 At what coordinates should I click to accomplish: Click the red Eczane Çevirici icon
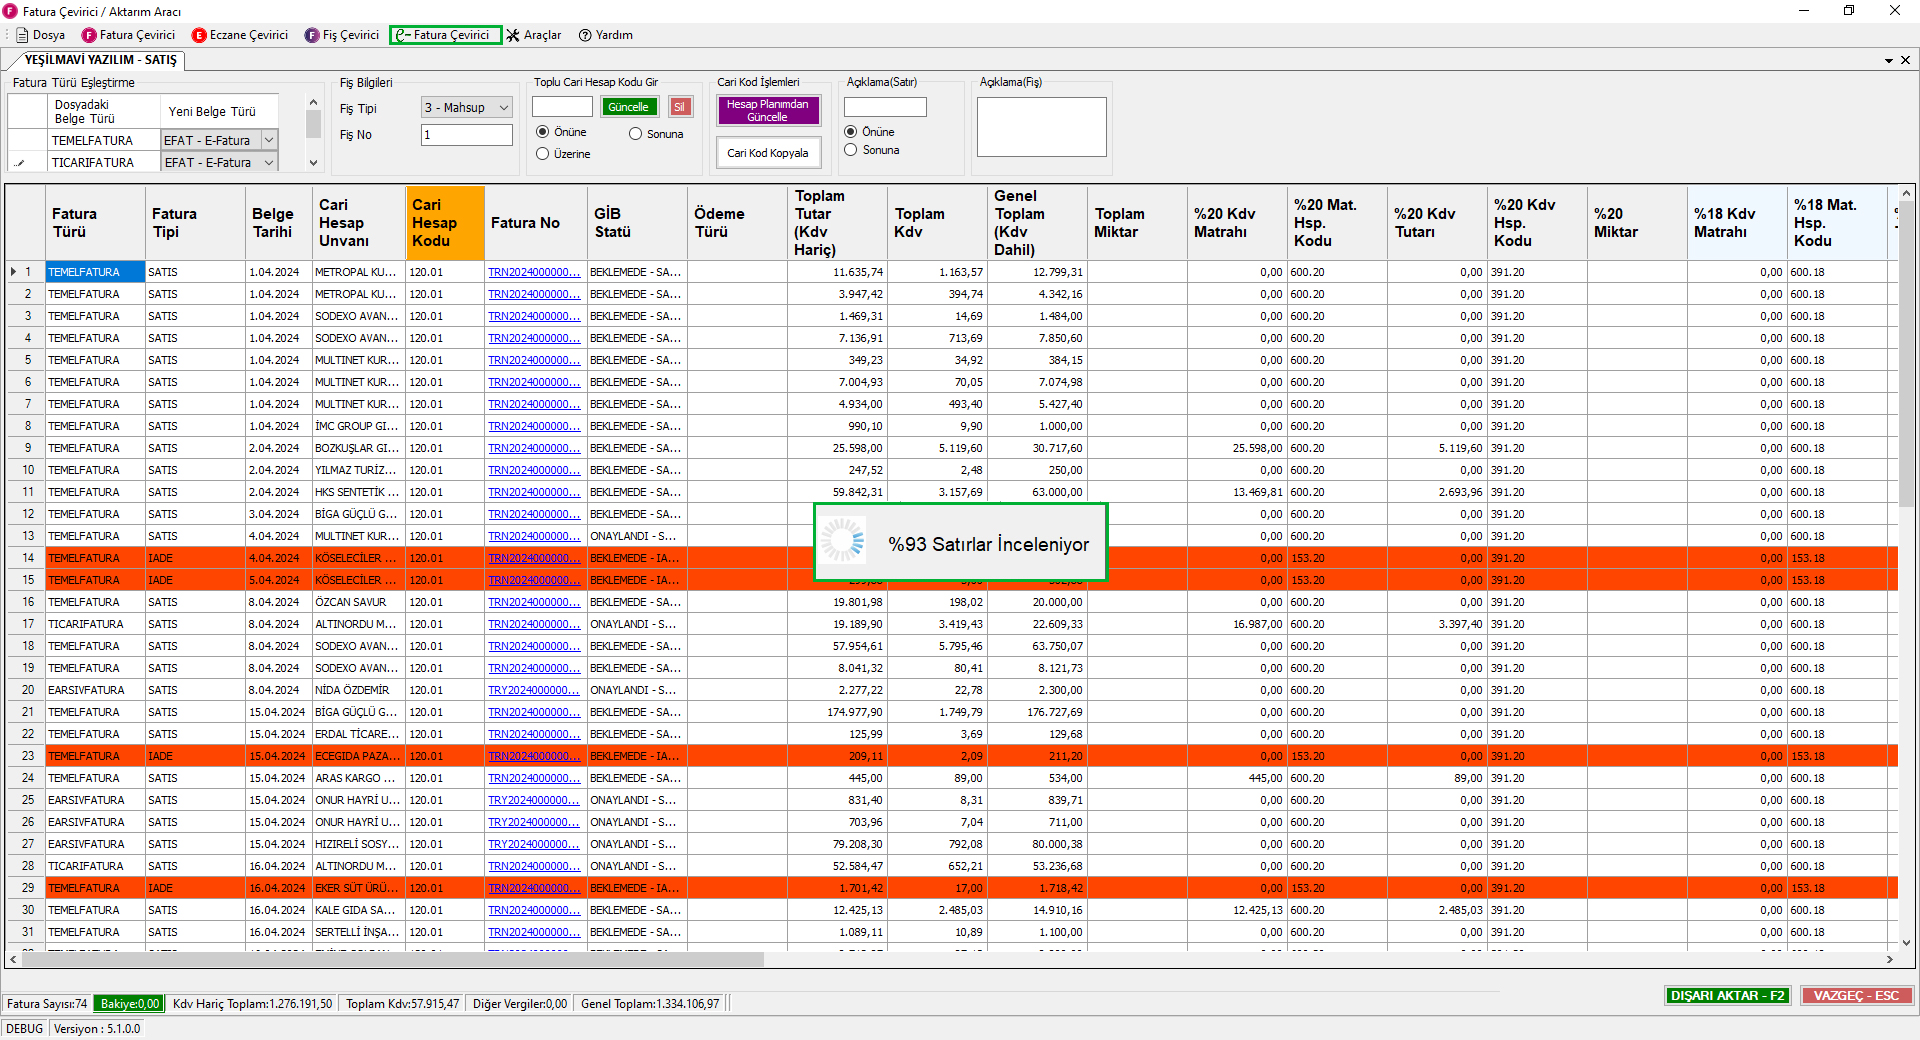[x=199, y=35]
